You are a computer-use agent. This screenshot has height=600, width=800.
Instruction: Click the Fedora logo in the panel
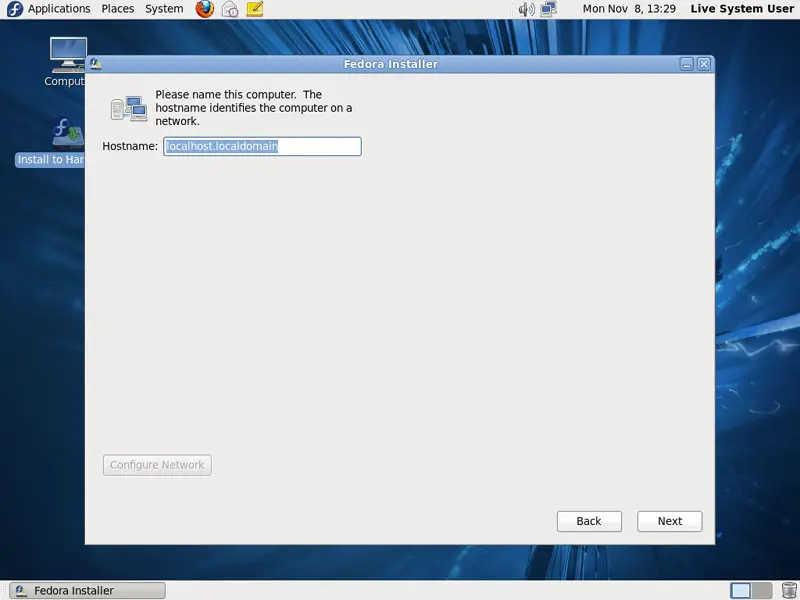click(x=15, y=9)
